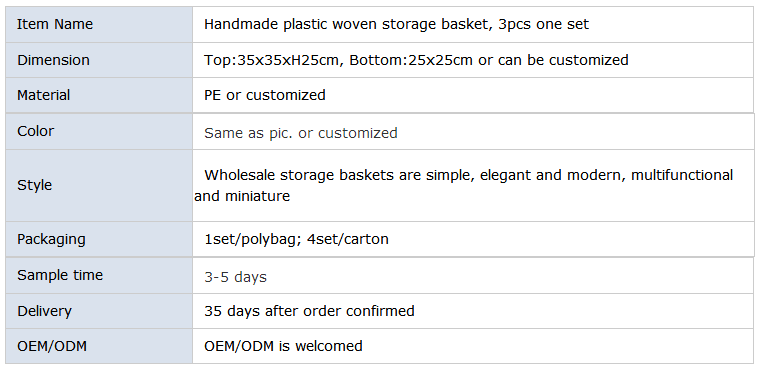Click the Dimension label cell

tap(99, 60)
